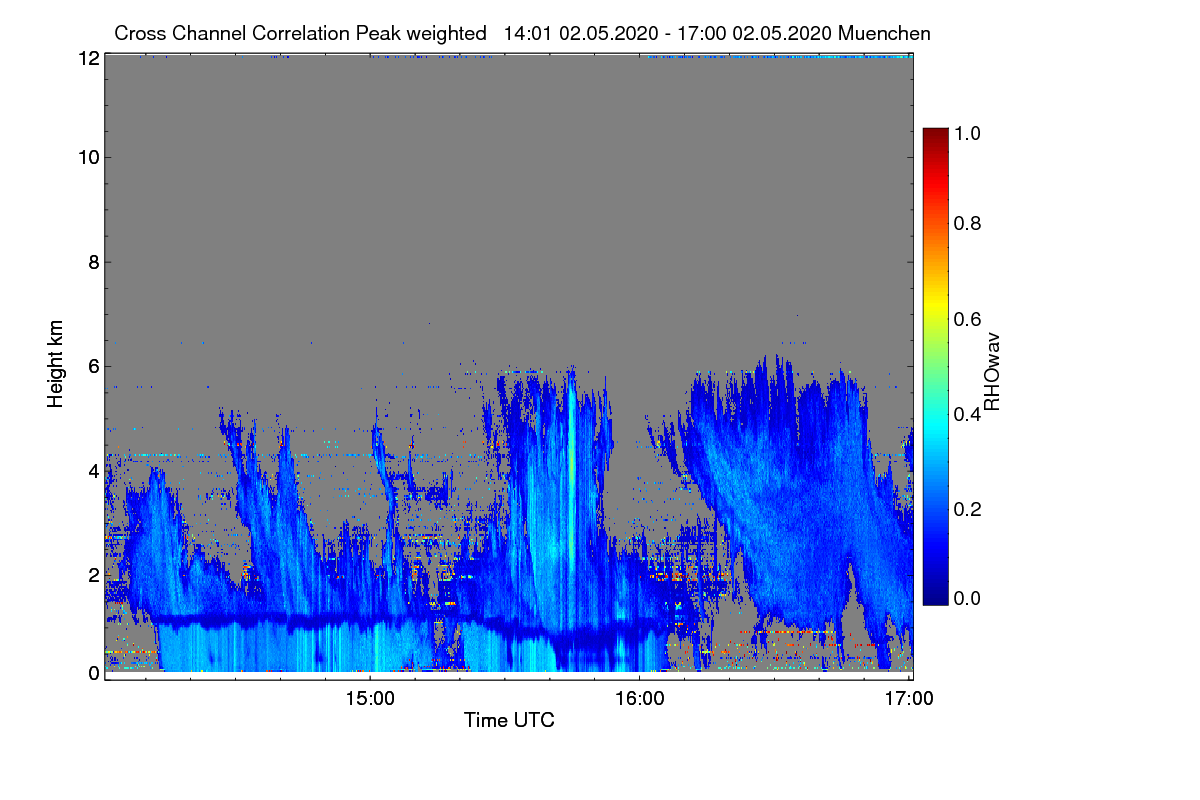Click the date range '14:01 02.05.2020 - 17:00 02.05.2020'
This screenshot has width=1200, height=800.
click(668, 33)
